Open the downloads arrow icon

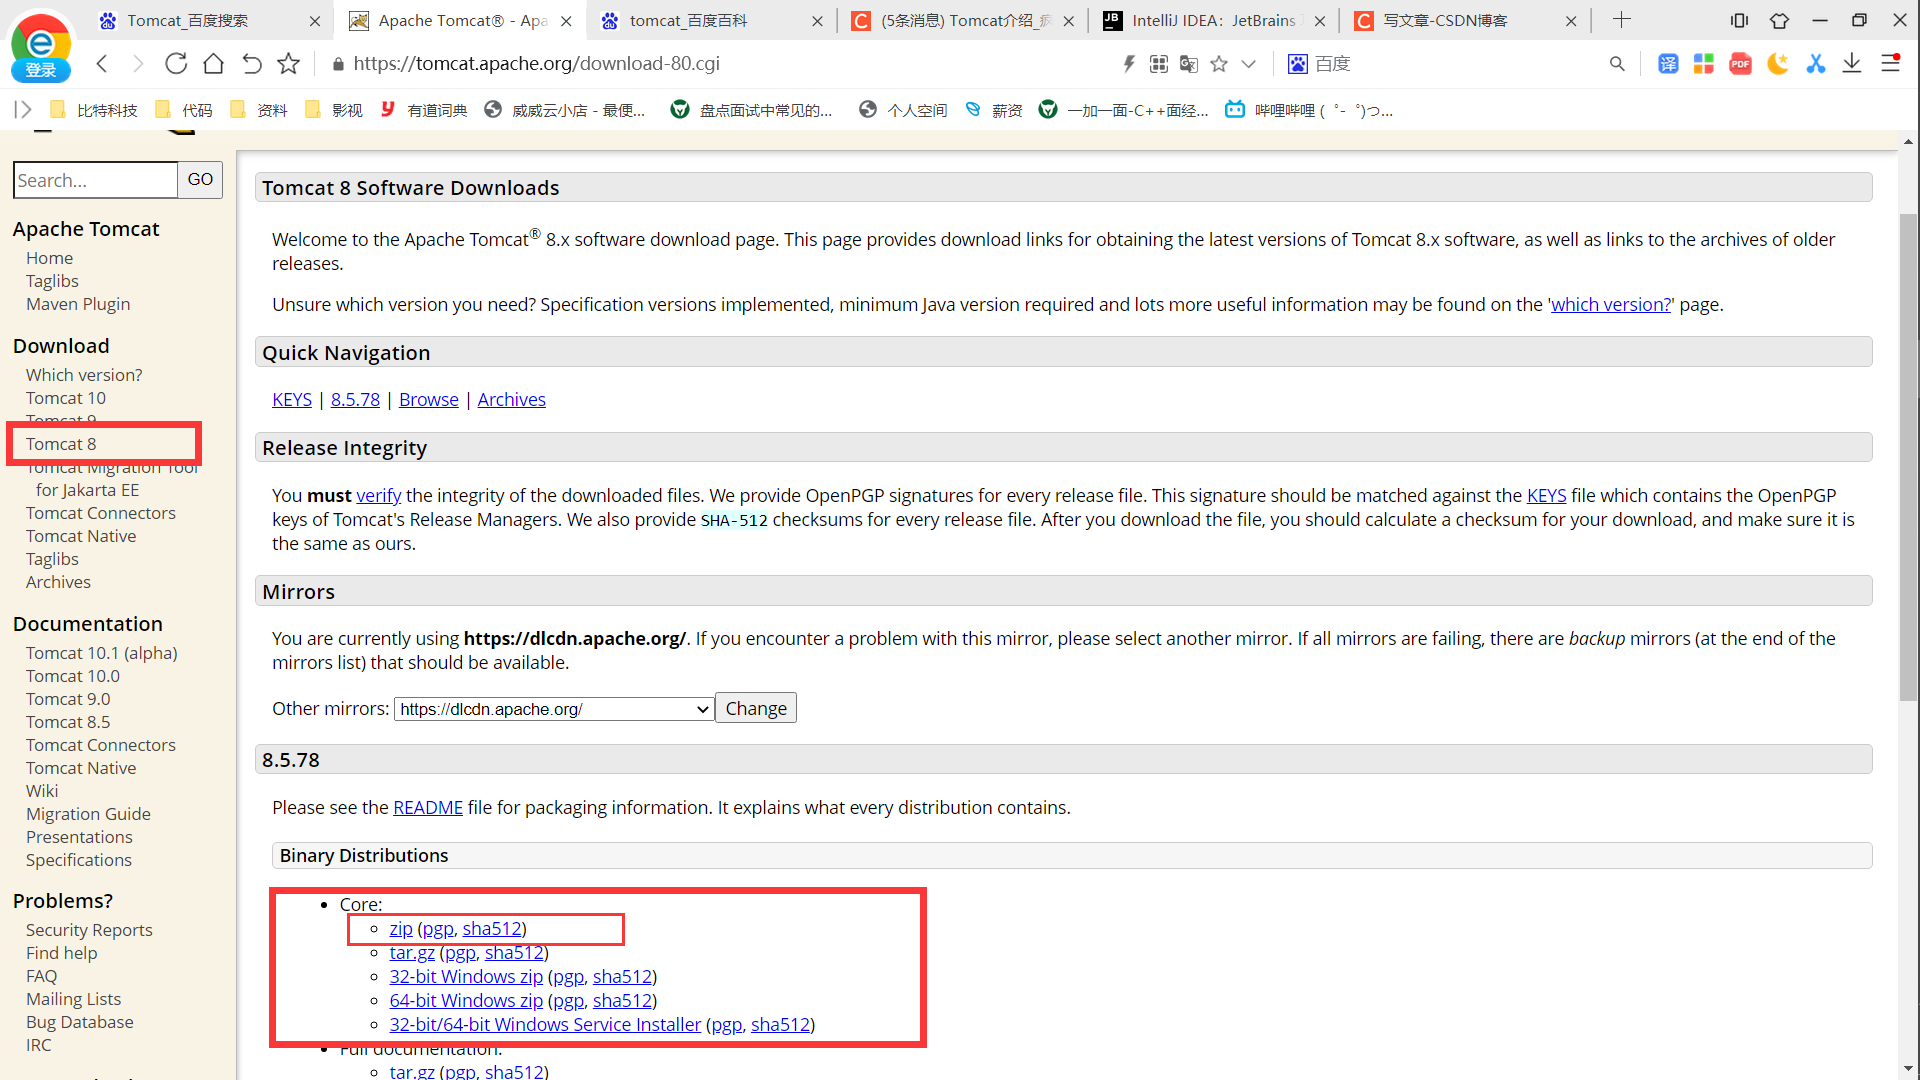(x=1852, y=64)
